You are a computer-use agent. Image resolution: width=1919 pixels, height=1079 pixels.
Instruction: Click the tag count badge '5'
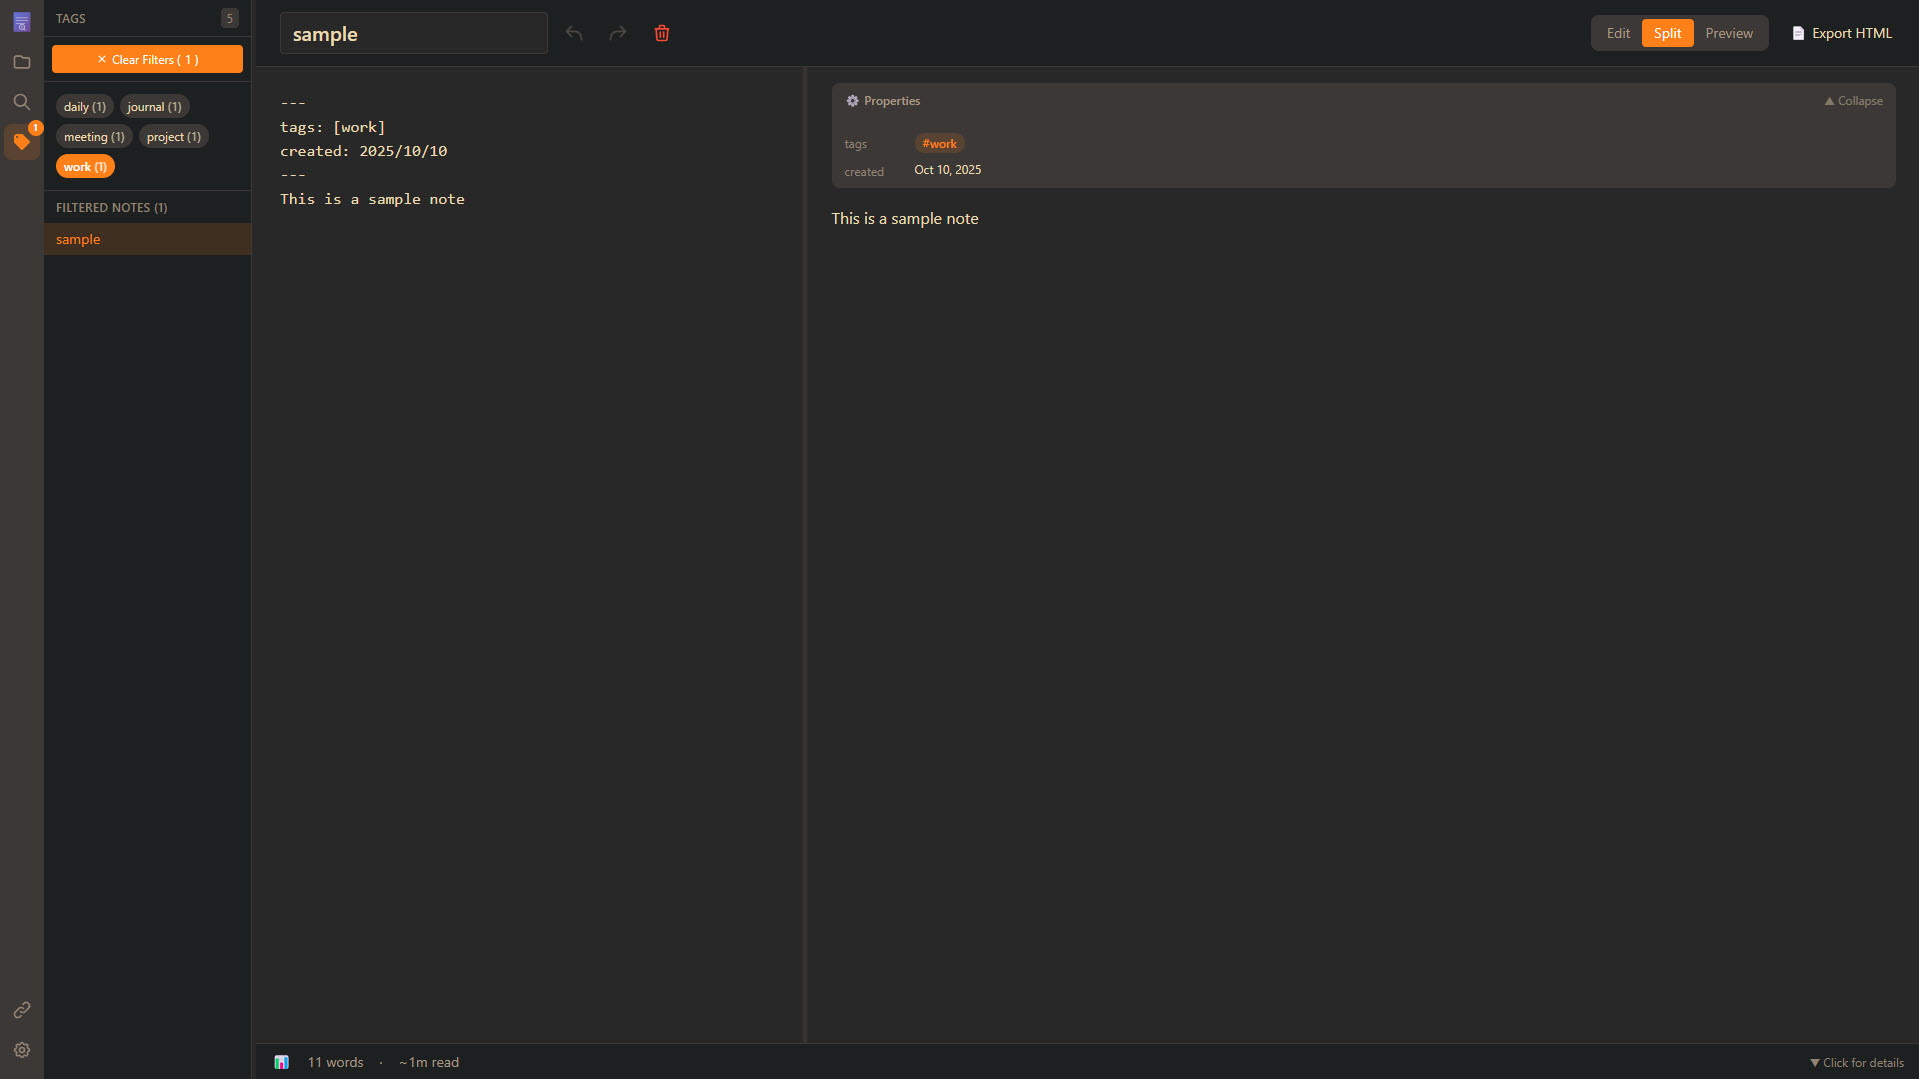click(x=229, y=18)
